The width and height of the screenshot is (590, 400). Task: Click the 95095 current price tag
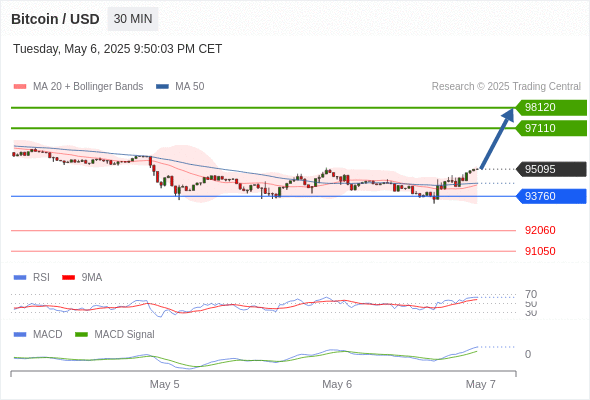pos(551,169)
